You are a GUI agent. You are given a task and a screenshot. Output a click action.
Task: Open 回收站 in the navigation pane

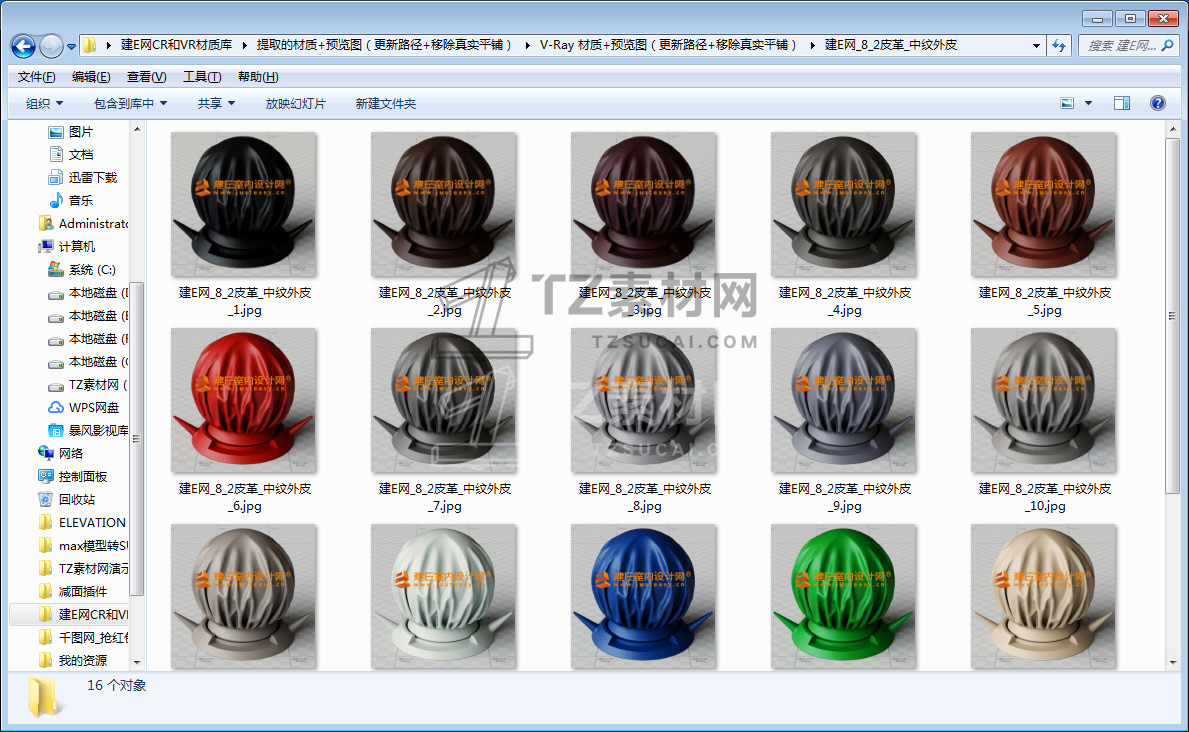click(x=67, y=499)
